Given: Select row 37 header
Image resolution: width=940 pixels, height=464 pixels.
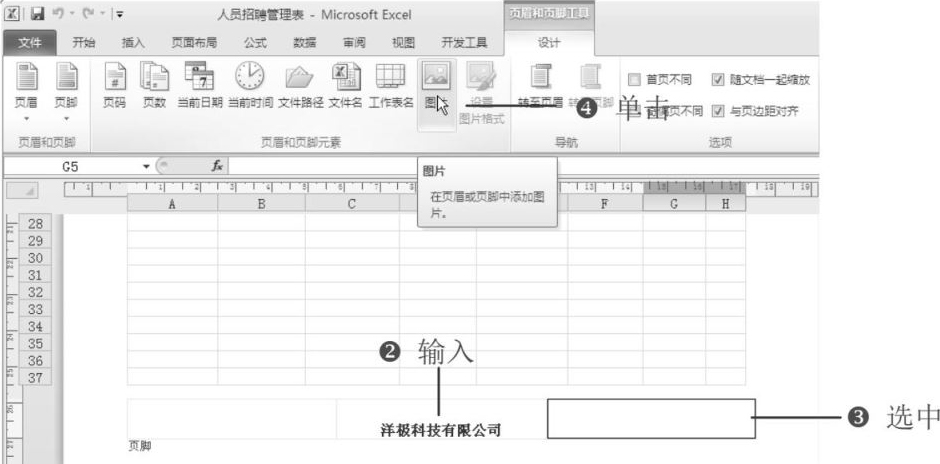Looking at the screenshot, I should coord(35,378).
